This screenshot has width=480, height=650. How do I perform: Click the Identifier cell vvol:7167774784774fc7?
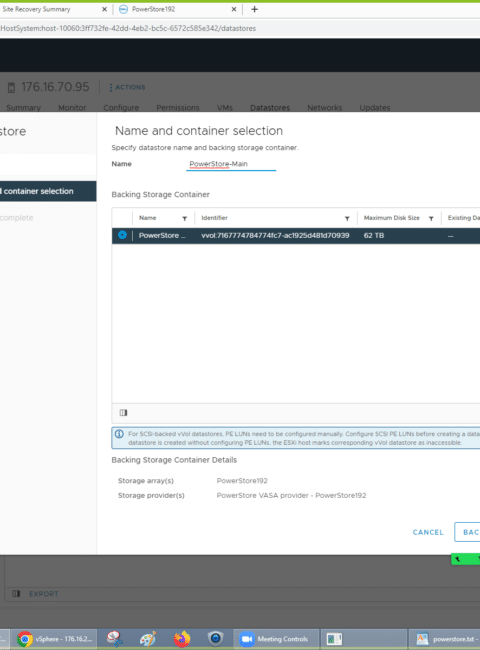275,235
